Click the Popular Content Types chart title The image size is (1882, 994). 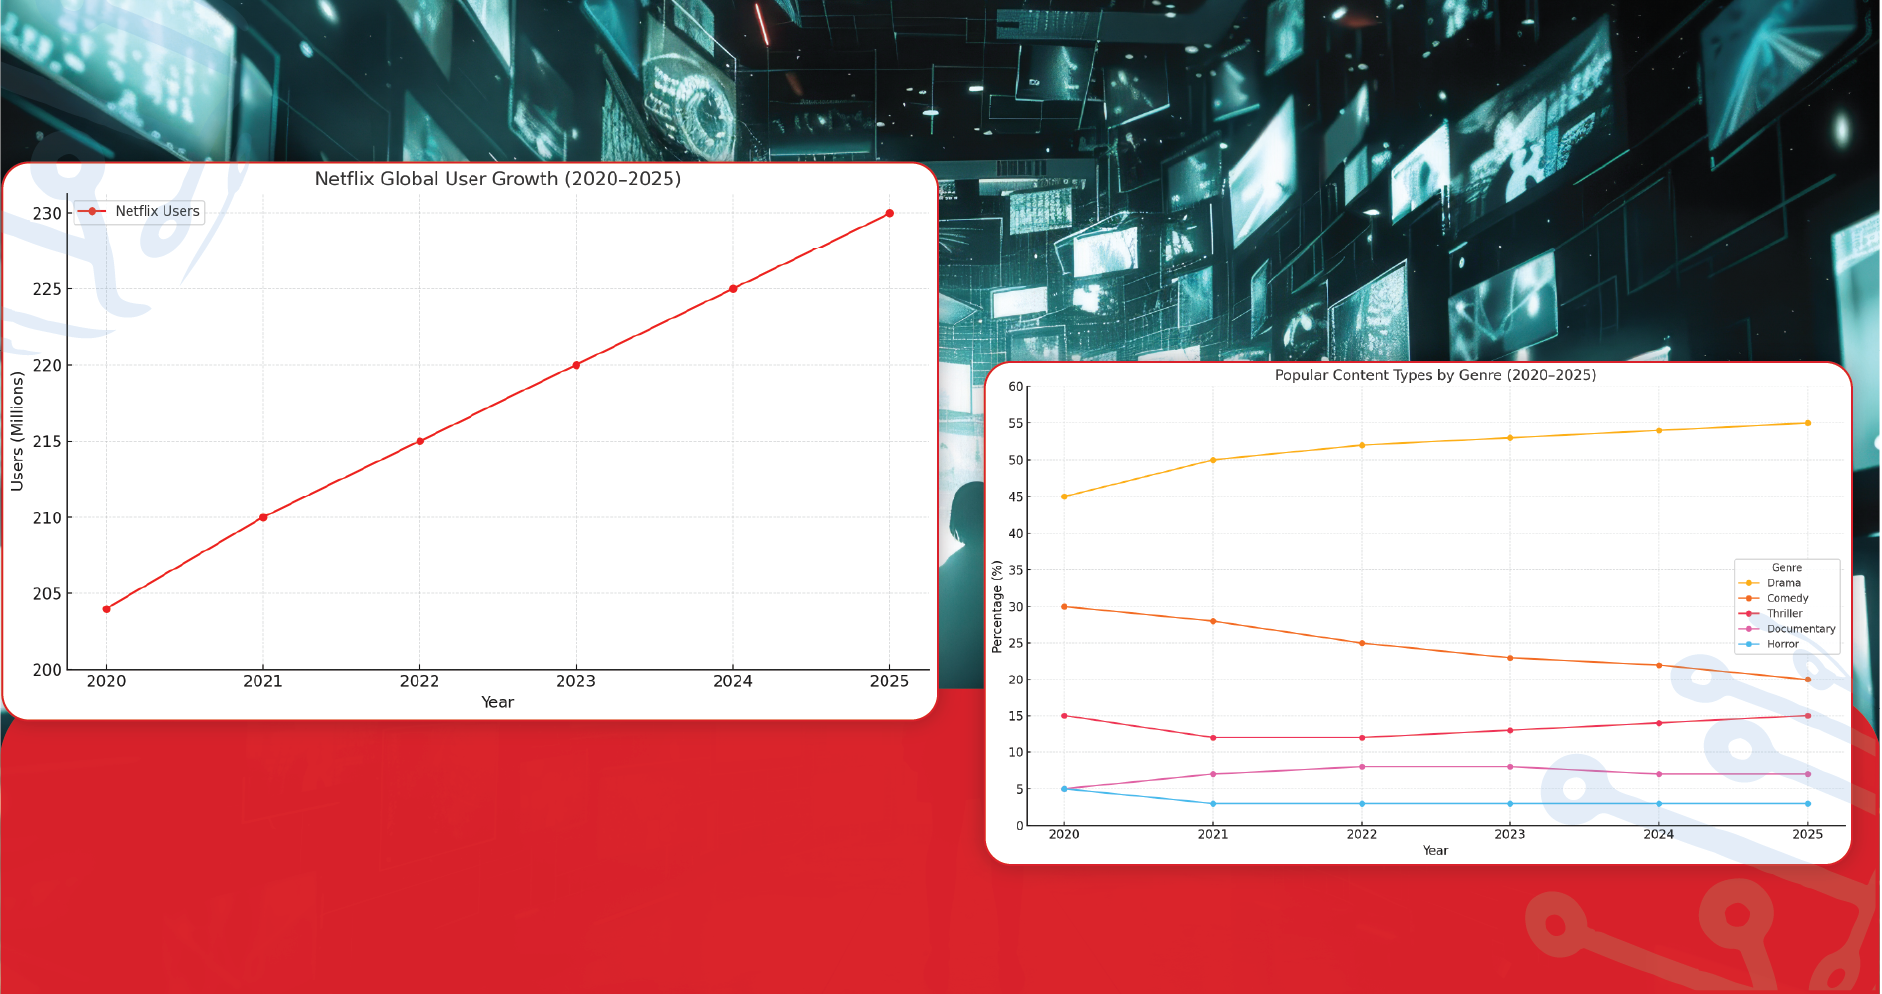pos(1435,375)
